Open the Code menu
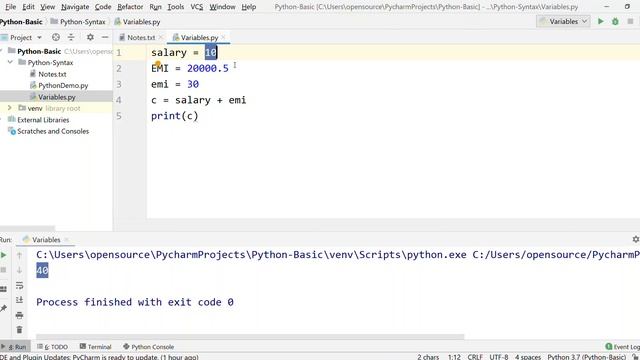640x360 pixels. pyautogui.click(x=103, y=7)
